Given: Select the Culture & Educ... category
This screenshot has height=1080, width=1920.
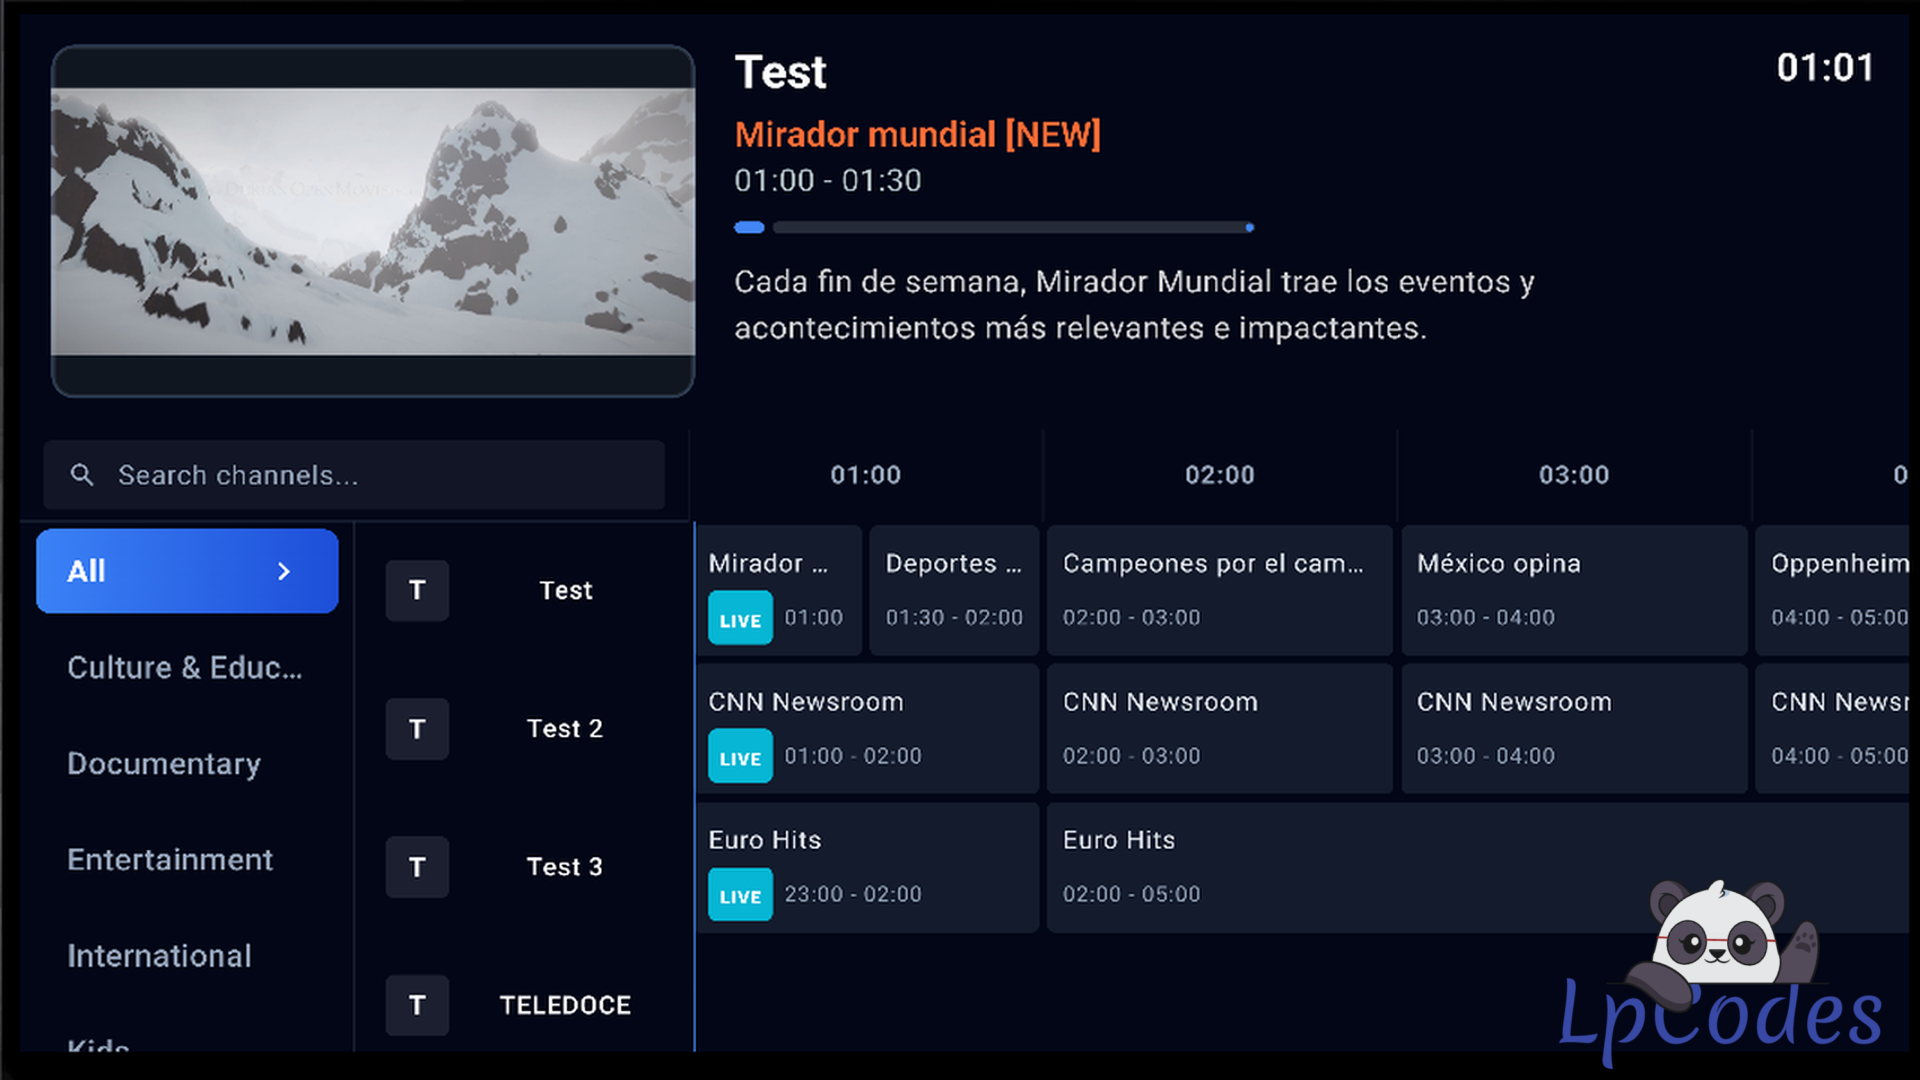Looking at the screenshot, I should click(x=185, y=668).
